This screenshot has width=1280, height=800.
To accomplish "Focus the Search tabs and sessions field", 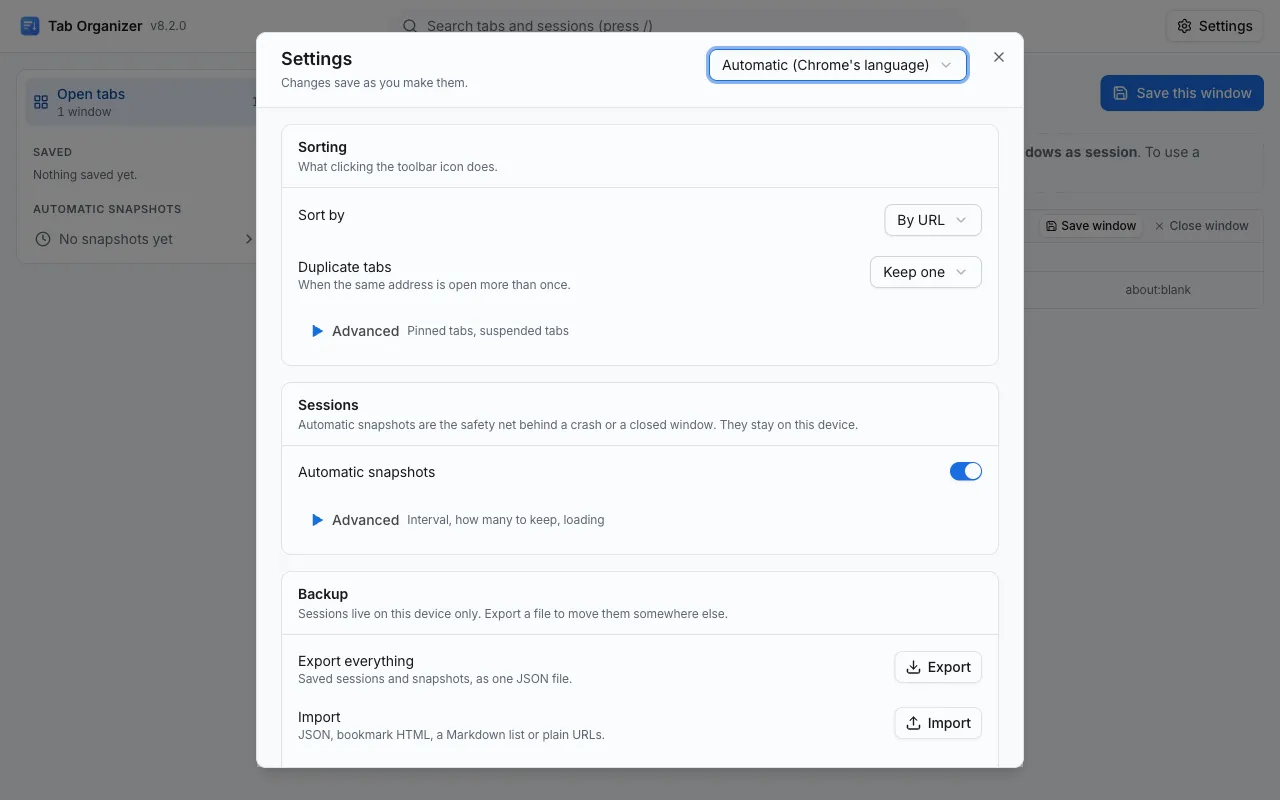I will [676, 26].
